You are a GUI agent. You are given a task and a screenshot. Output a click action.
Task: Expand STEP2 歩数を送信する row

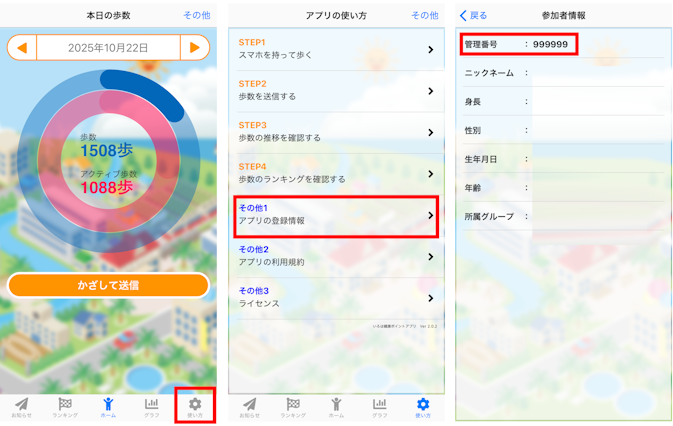point(337,90)
